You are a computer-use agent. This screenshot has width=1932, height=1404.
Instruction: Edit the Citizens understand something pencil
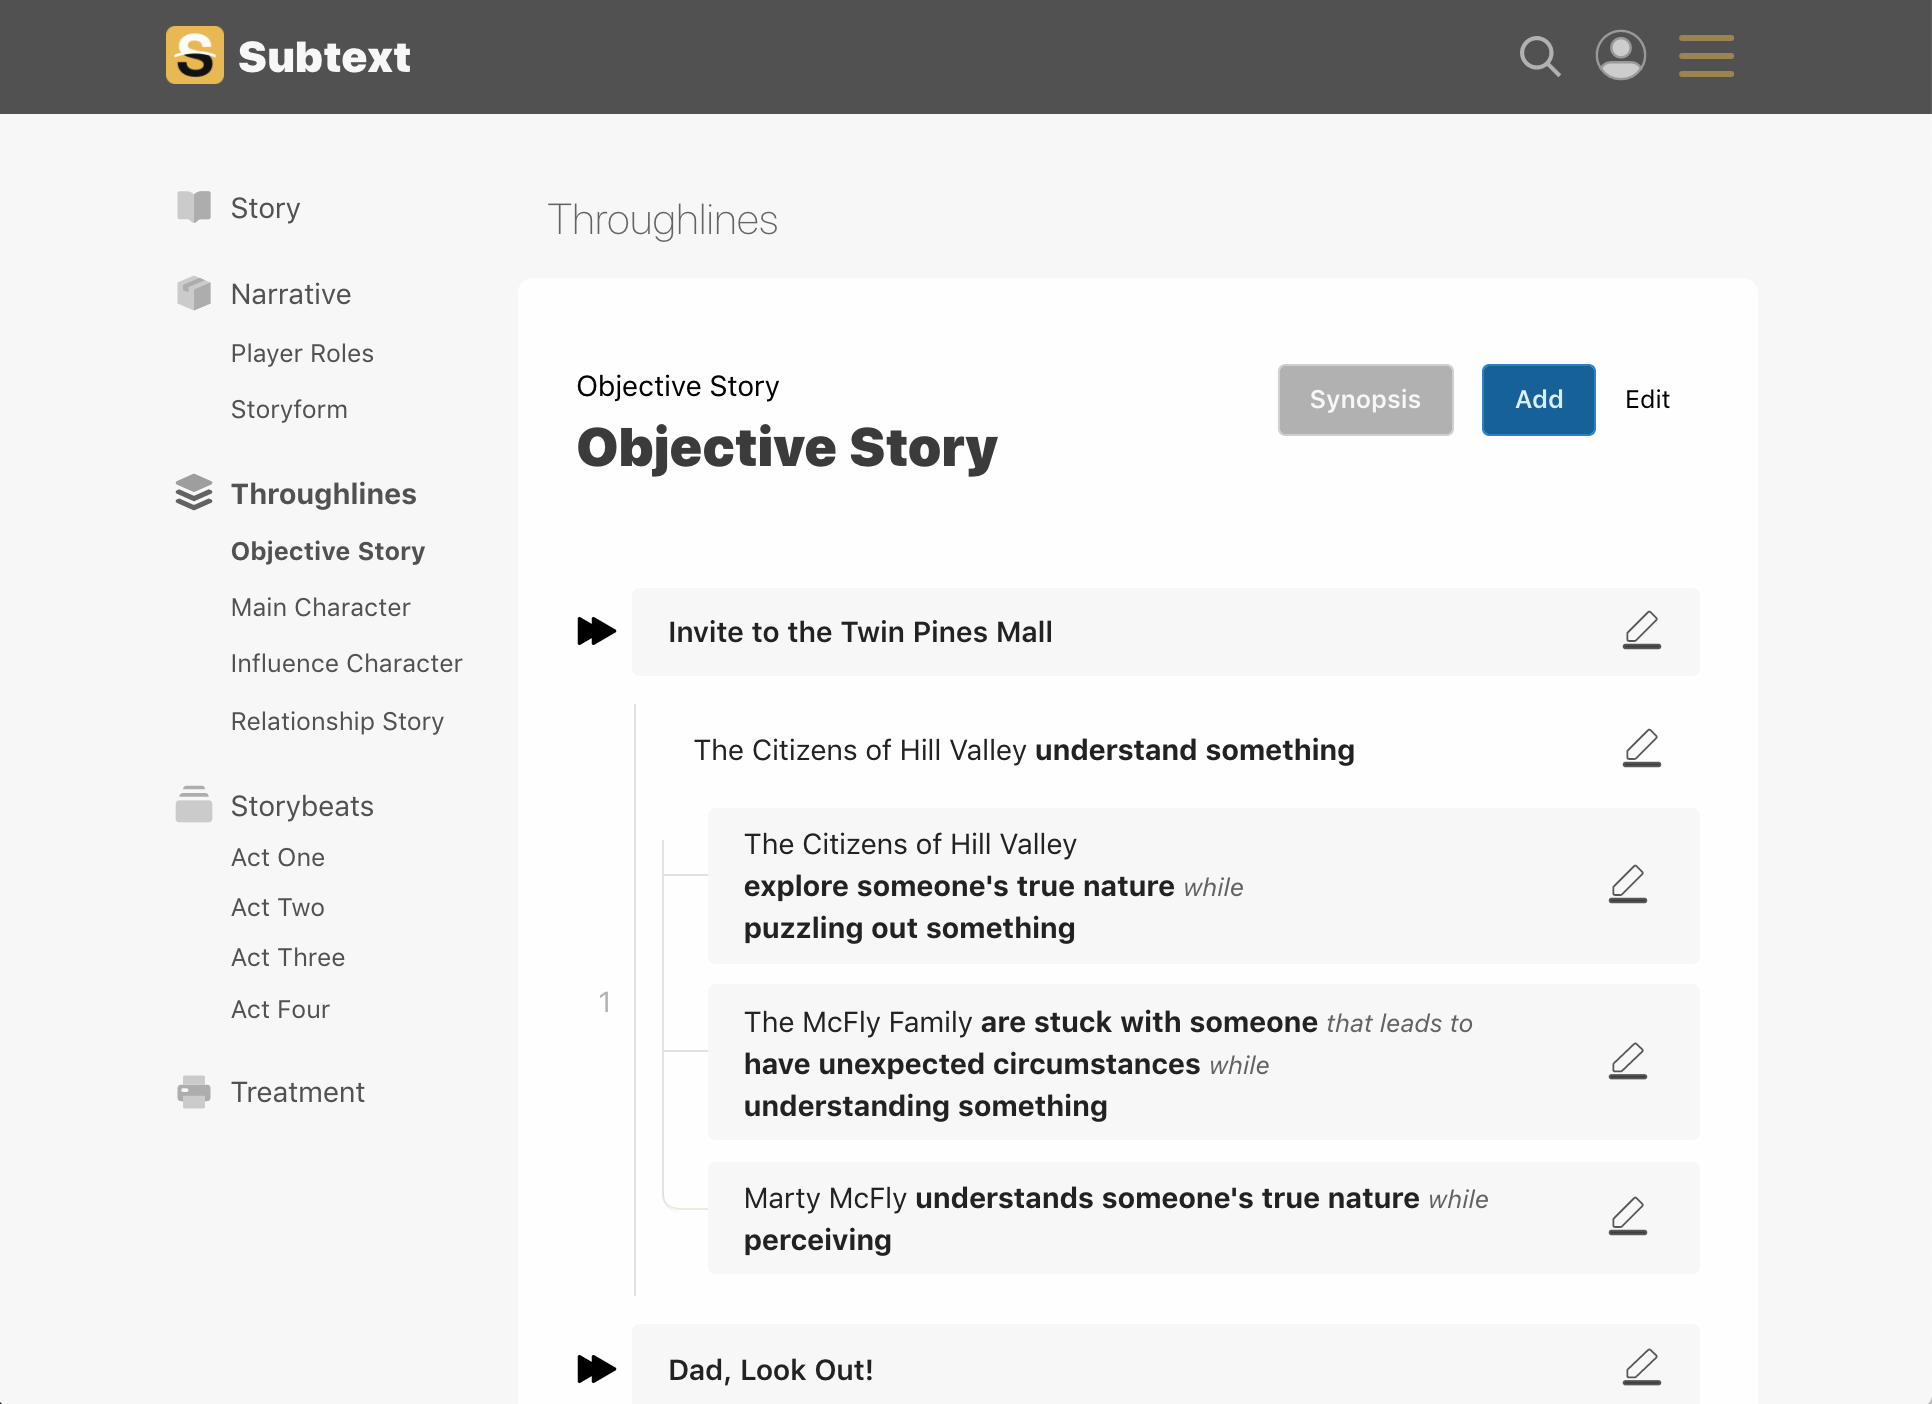(x=1642, y=749)
